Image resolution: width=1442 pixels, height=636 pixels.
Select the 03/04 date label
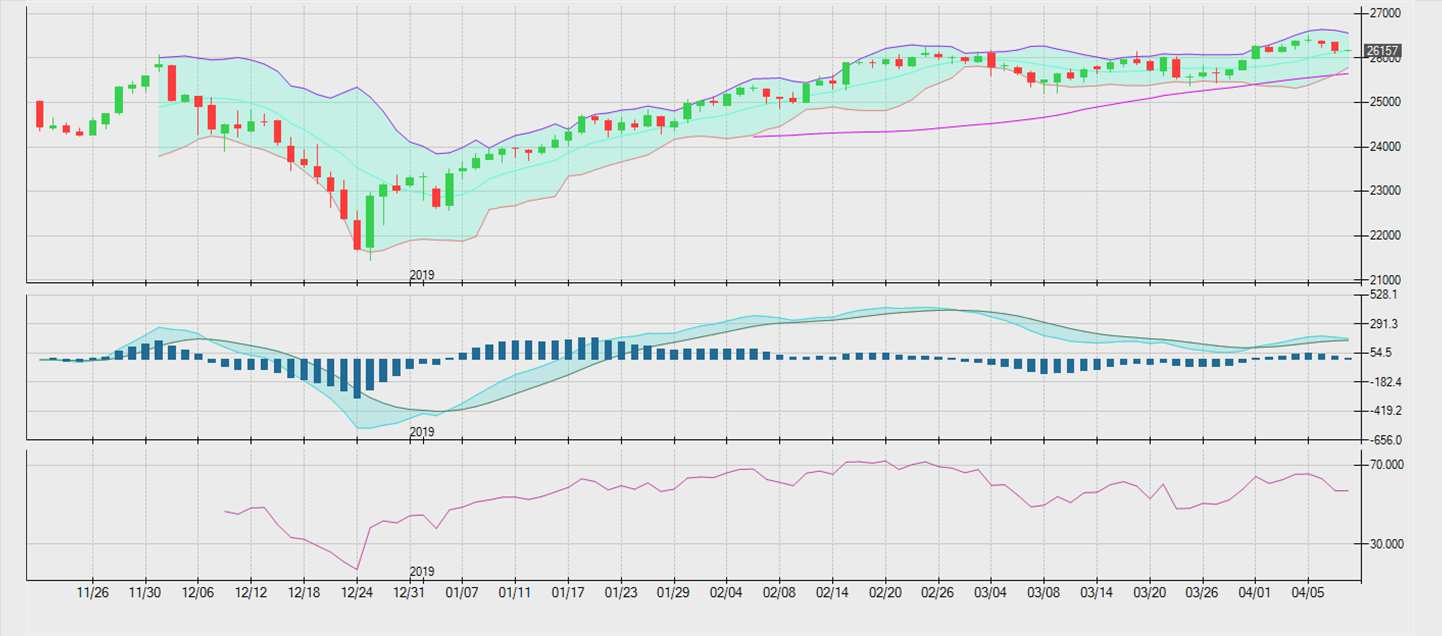[x=991, y=591]
